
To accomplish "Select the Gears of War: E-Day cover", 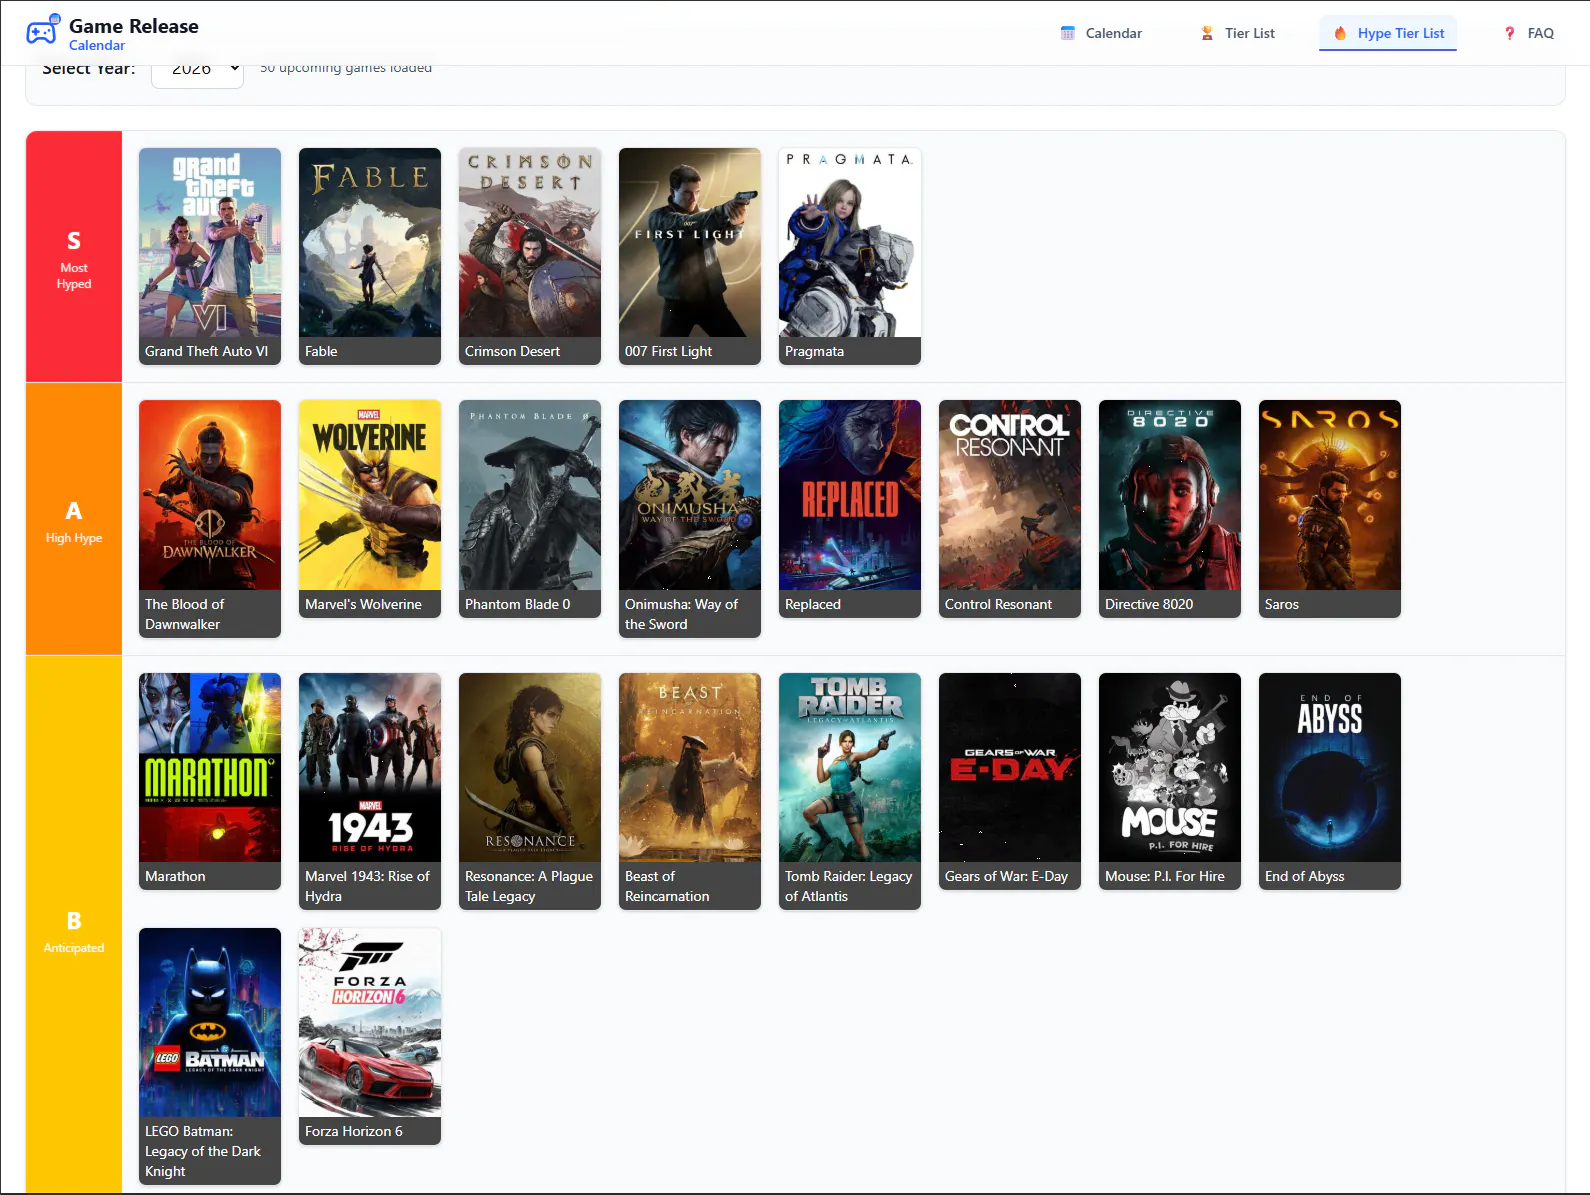I will click(1010, 767).
